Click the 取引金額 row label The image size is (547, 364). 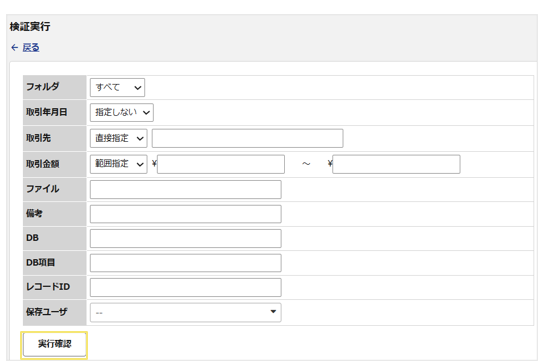pyautogui.click(x=43, y=164)
